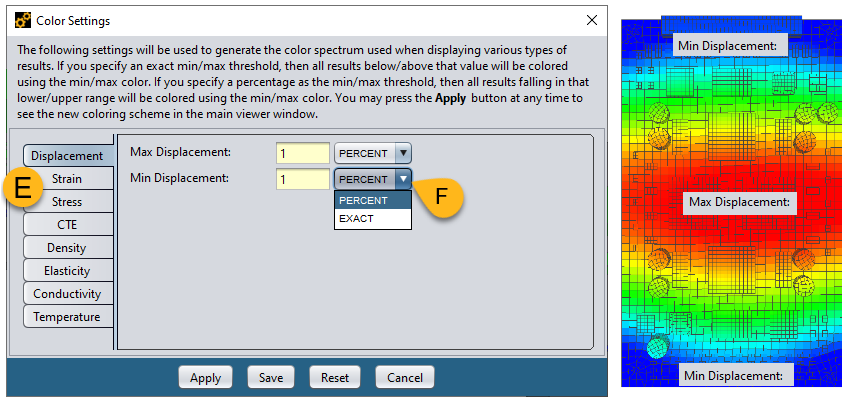The image size is (849, 407).
Task: Select the Stress tab
Action: [67, 202]
